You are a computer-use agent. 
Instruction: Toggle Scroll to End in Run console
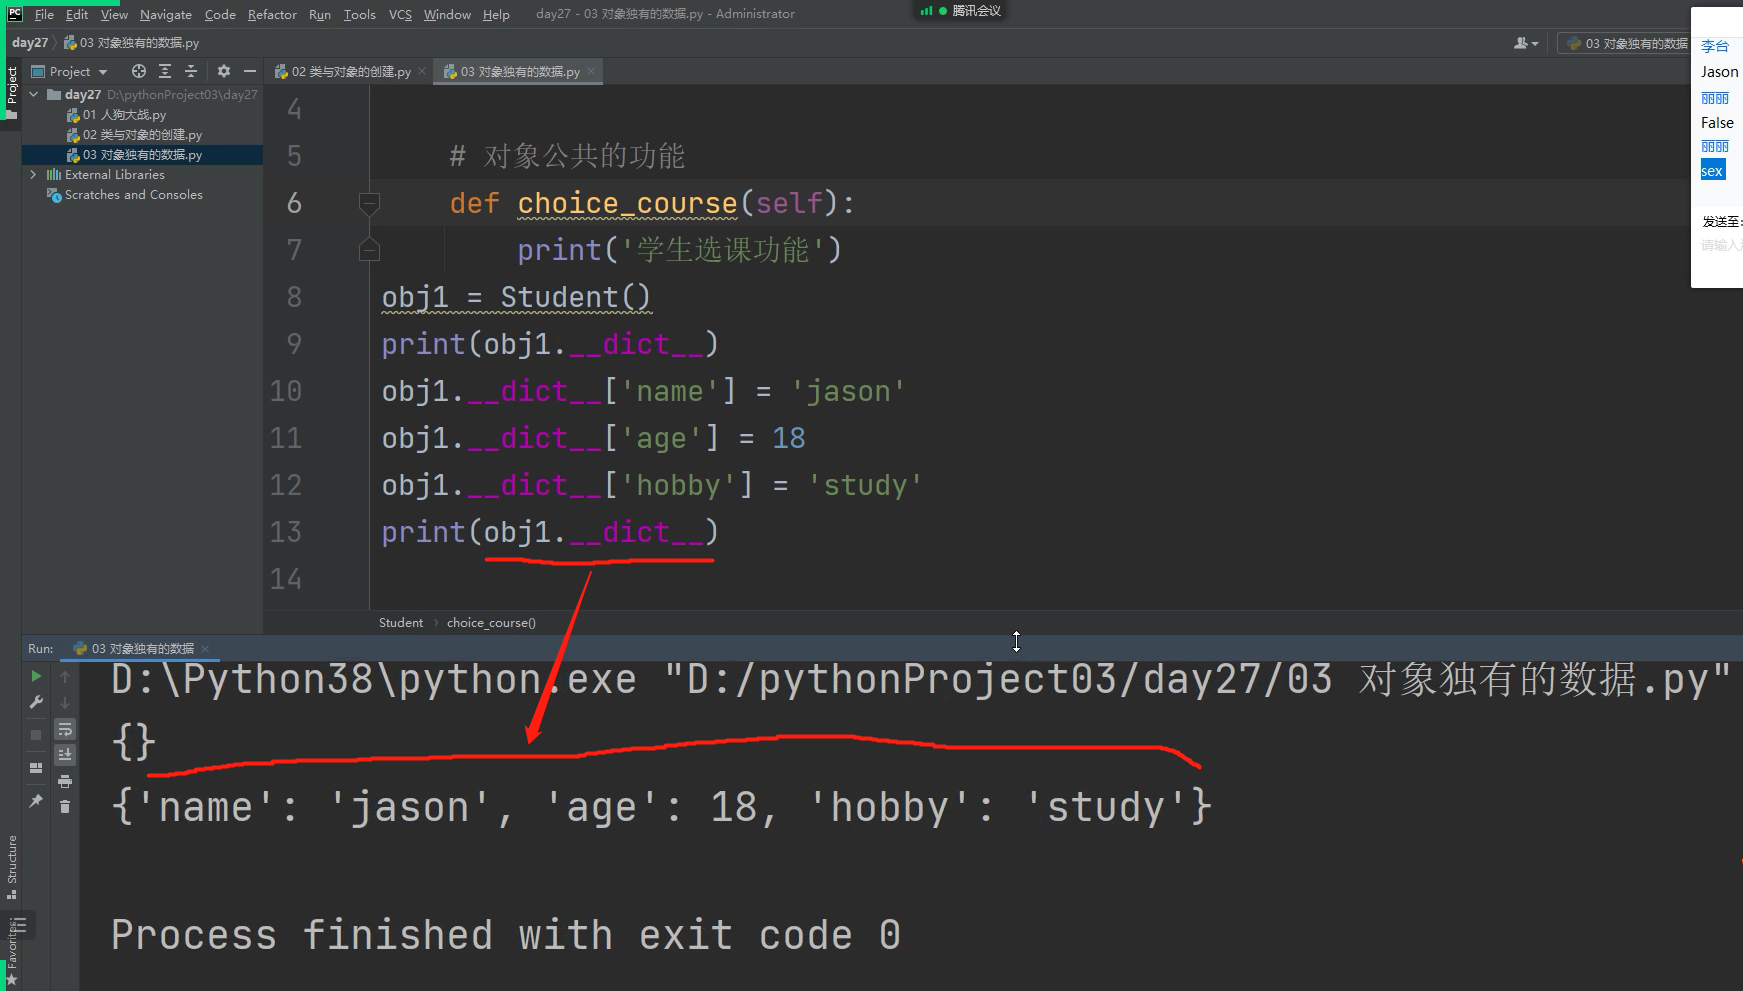(65, 755)
